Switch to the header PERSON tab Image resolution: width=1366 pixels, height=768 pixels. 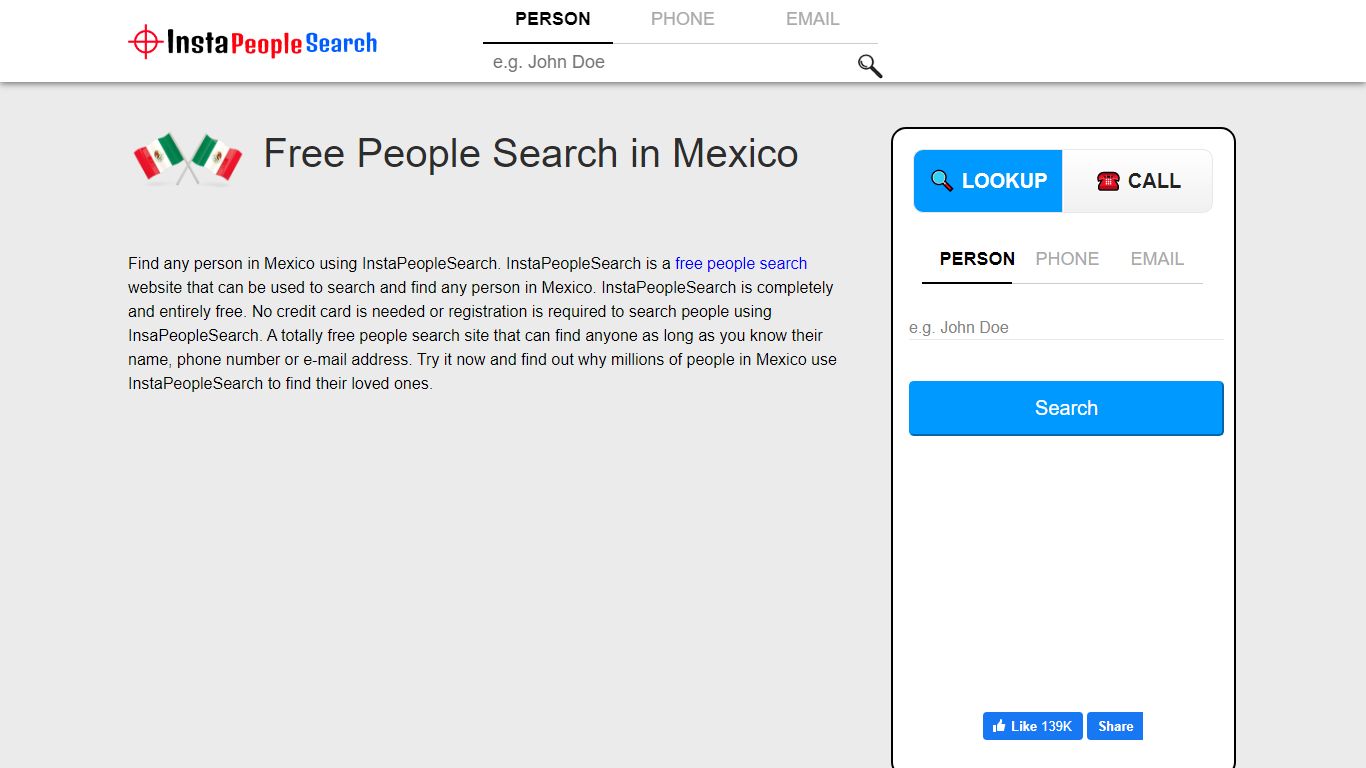pyautogui.click(x=552, y=19)
